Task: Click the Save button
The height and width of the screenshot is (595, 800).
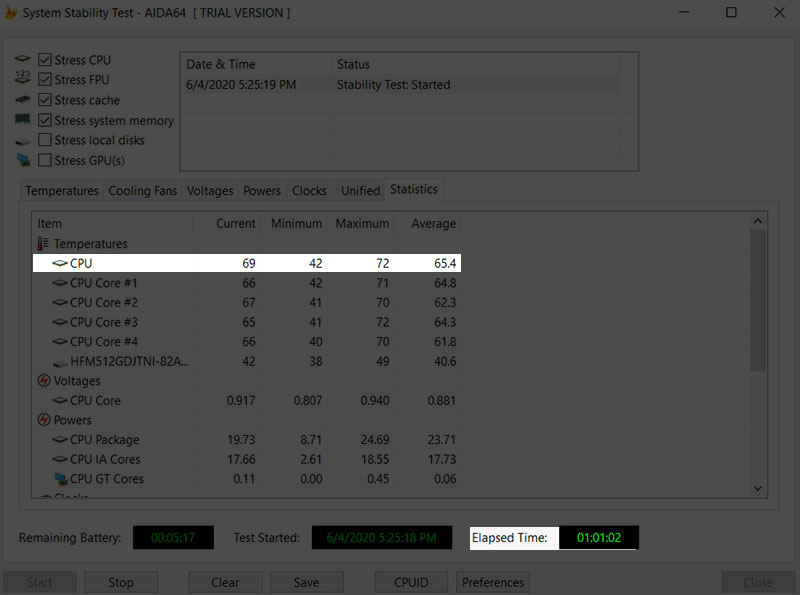Action: pyautogui.click(x=306, y=582)
